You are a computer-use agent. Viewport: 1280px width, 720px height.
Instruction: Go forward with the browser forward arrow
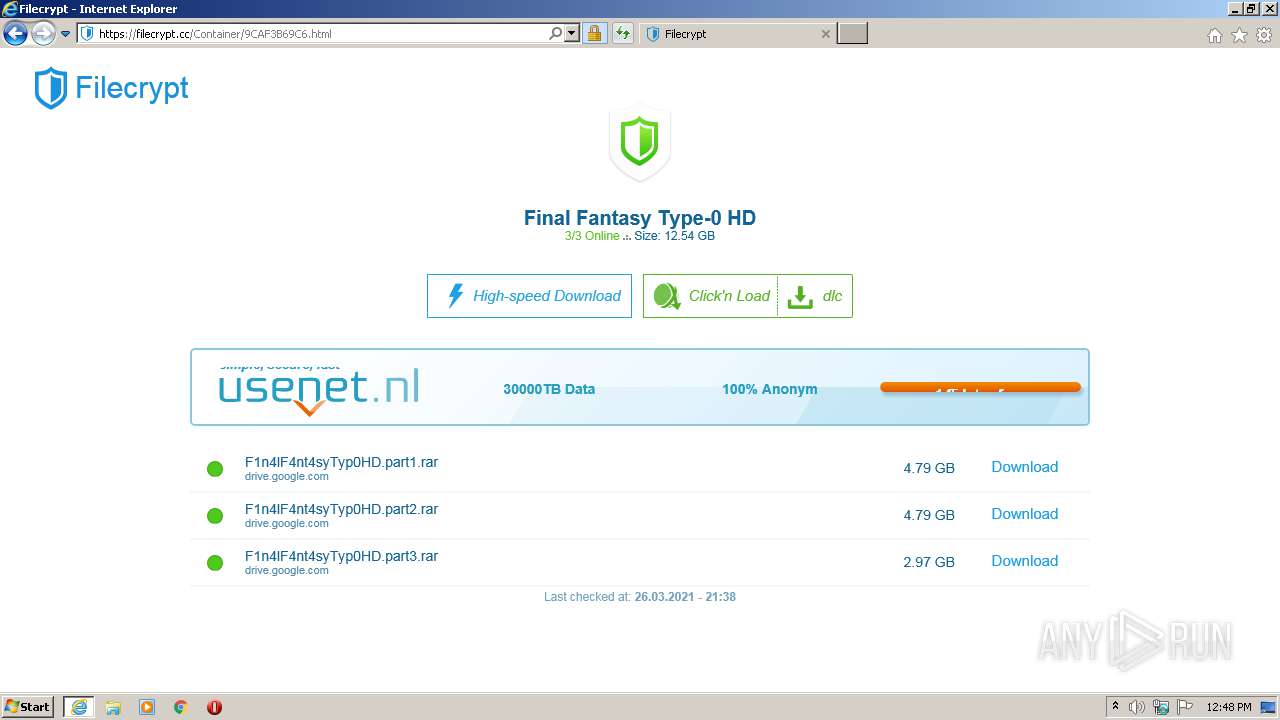tap(43, 34)
